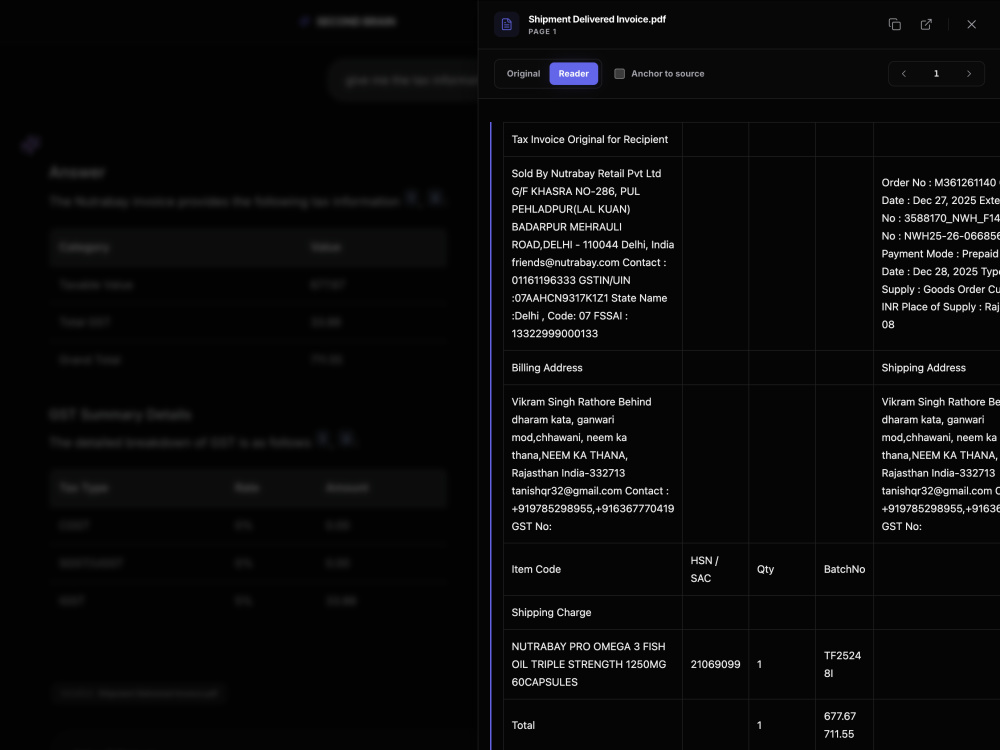Click the Item Code column header
This screenshot has width=1000, height=750.
click(592, 570)
